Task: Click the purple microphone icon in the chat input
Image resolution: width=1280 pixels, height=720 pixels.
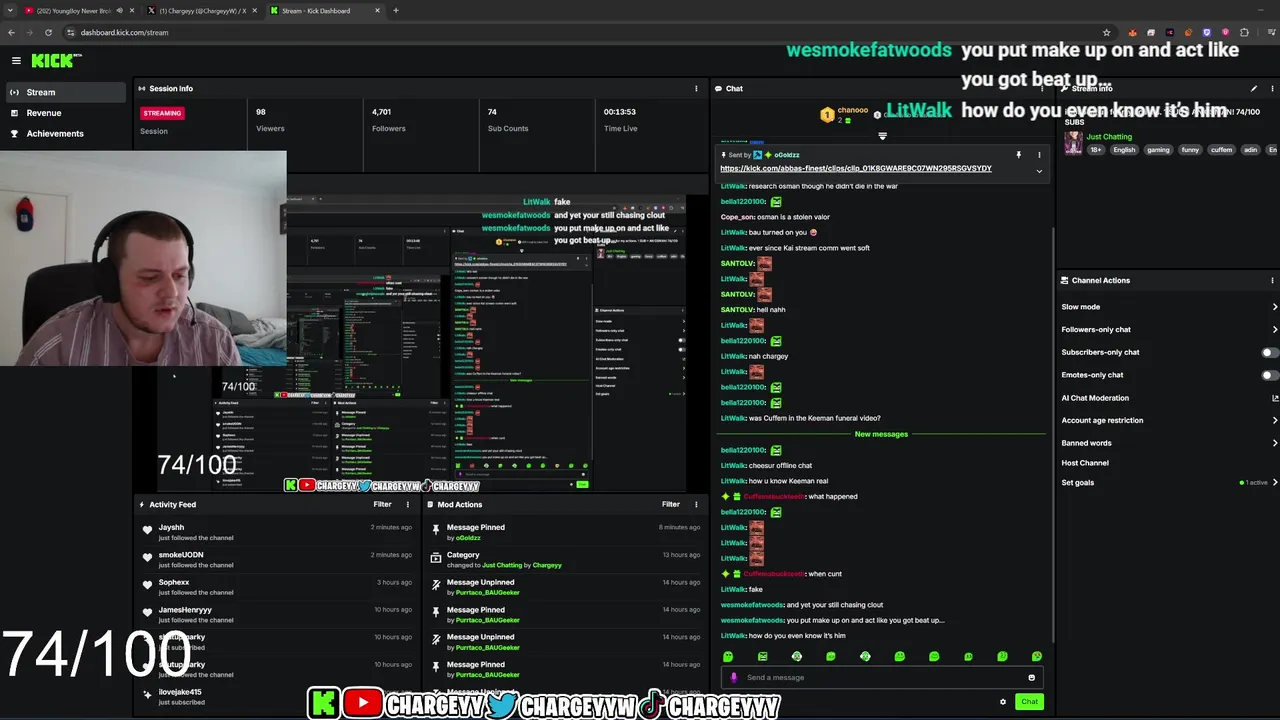Action: click(x=734, y=677)
